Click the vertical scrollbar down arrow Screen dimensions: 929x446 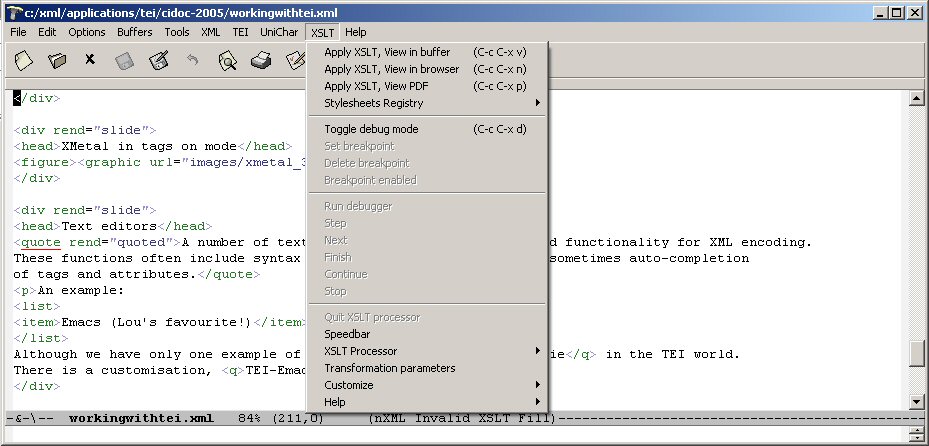(916, 401)
